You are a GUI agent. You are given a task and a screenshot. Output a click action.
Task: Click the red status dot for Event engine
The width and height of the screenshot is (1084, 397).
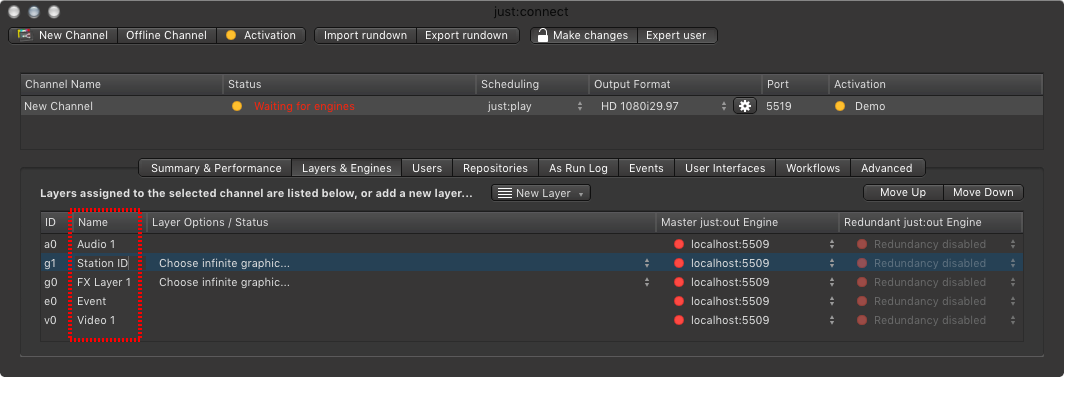point(679,301)
